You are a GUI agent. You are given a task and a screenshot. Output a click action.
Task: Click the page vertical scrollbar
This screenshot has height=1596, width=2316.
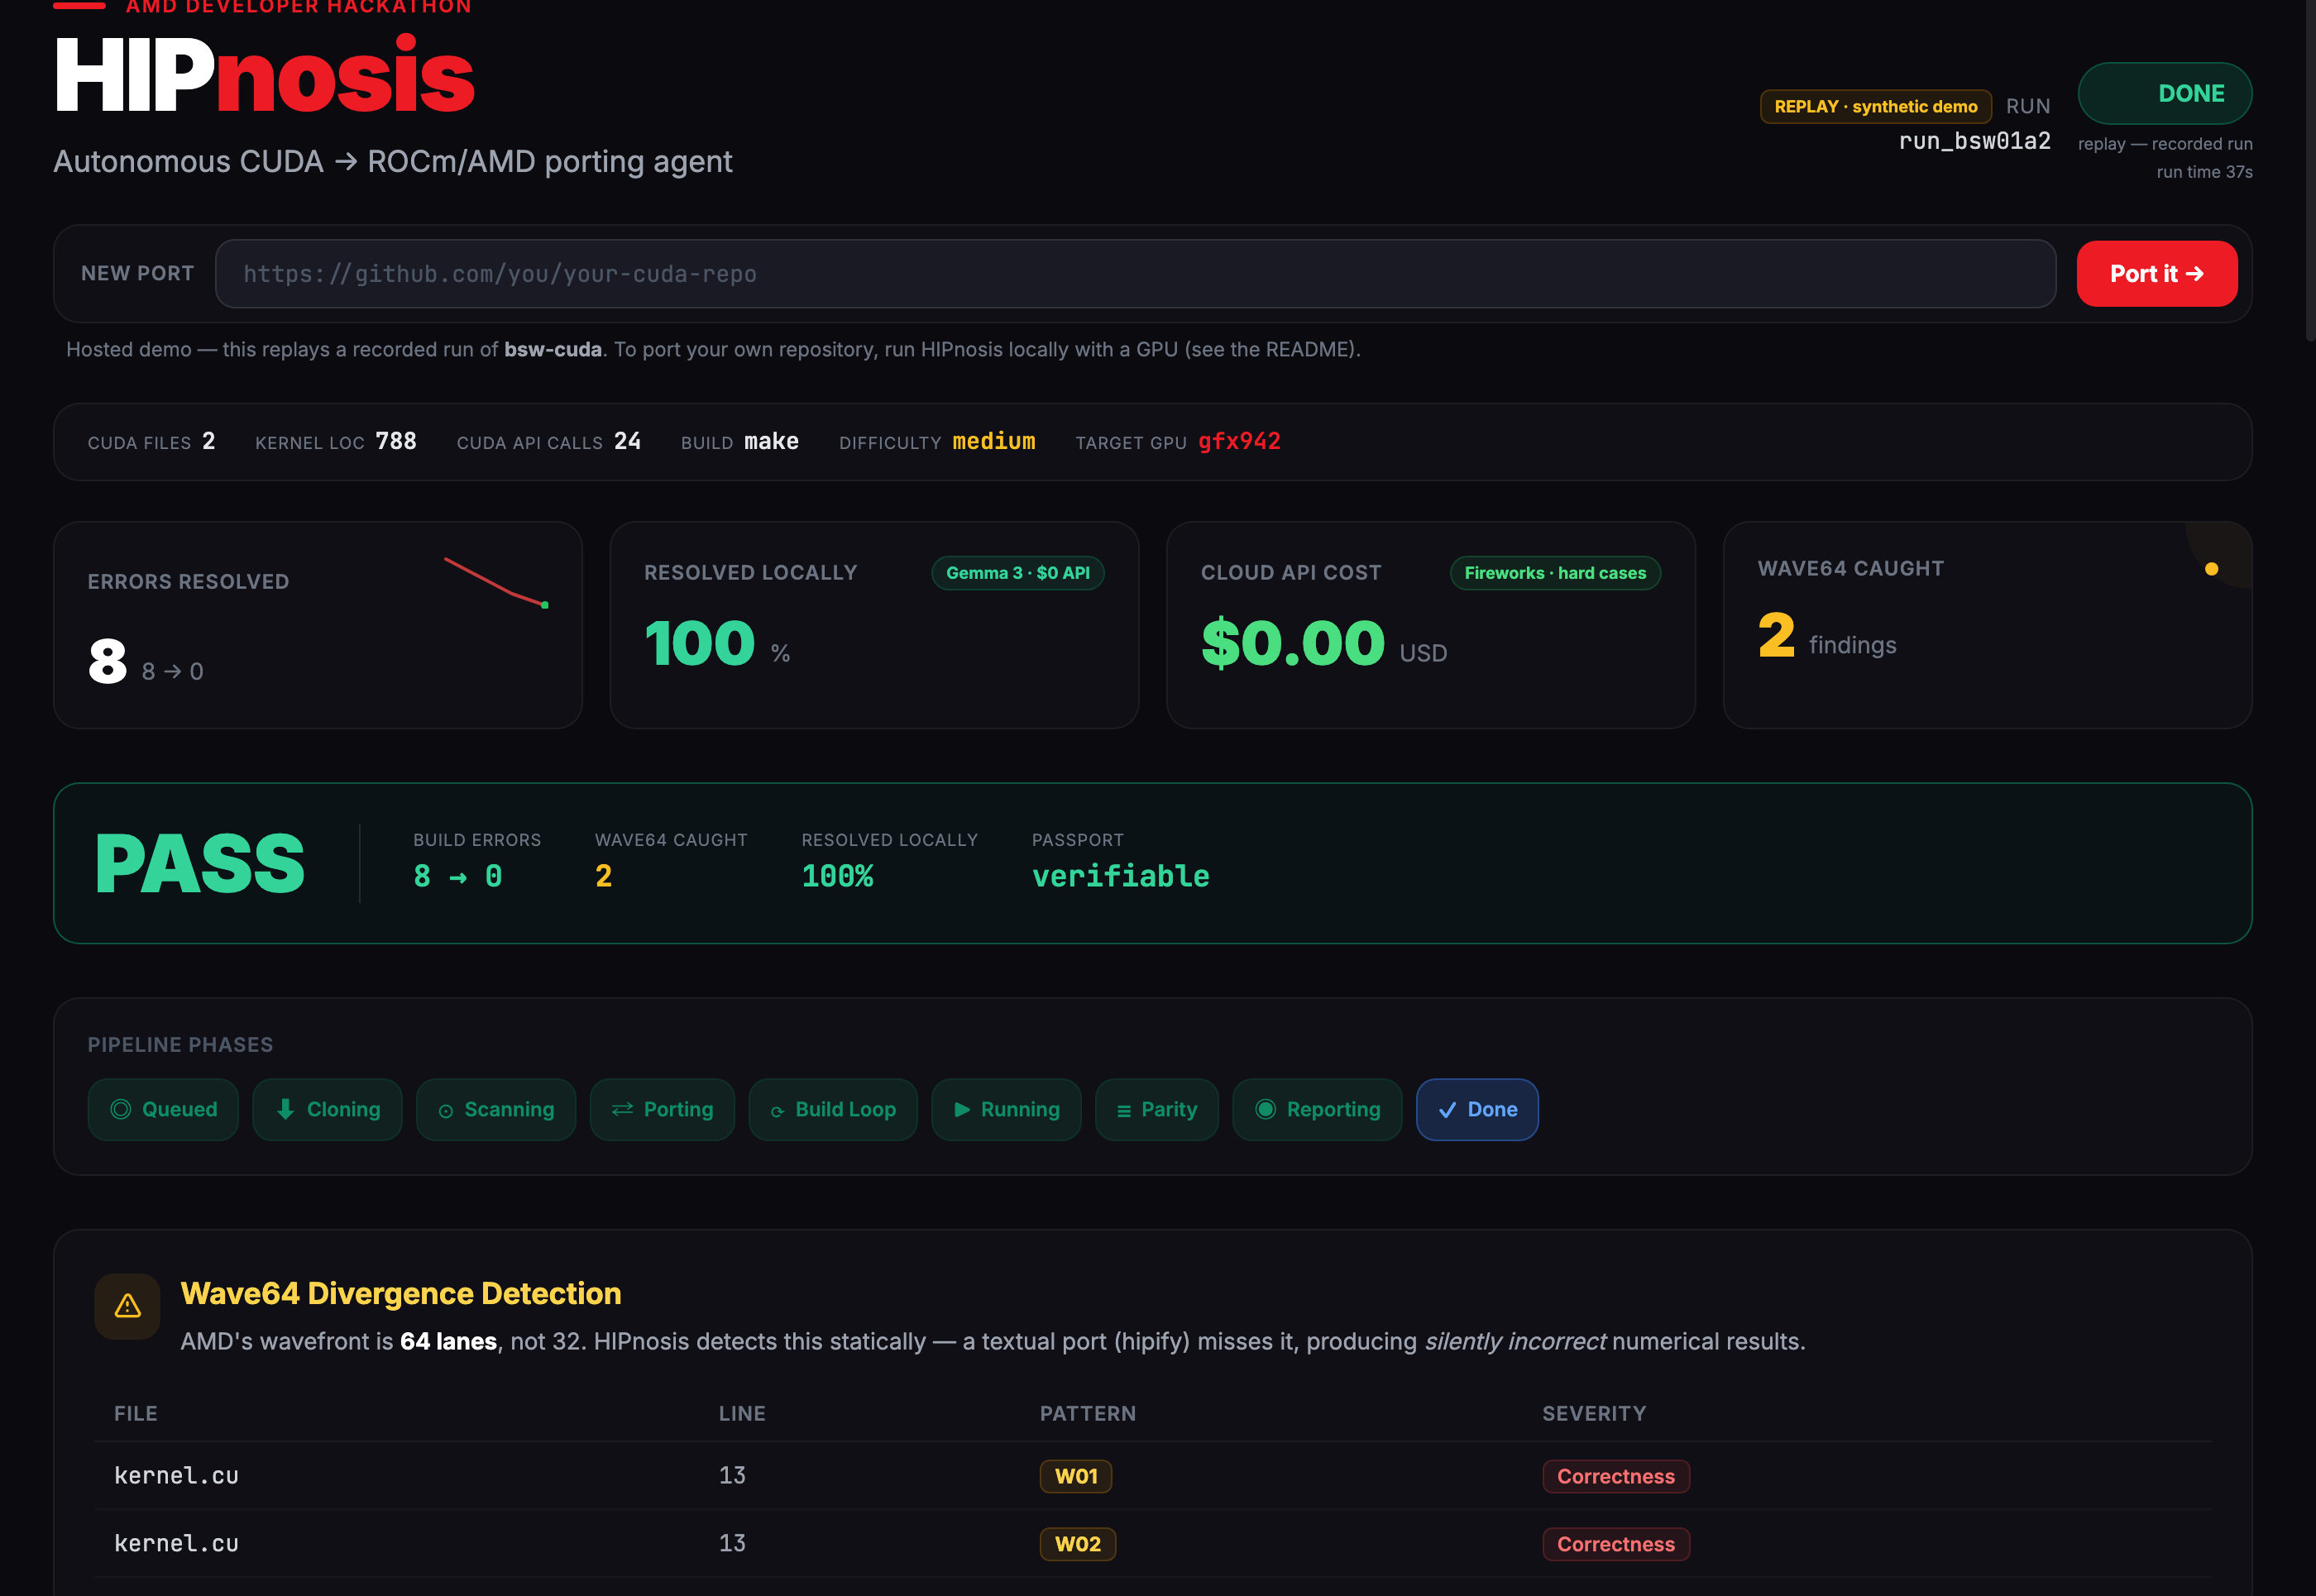(2310, 170)
